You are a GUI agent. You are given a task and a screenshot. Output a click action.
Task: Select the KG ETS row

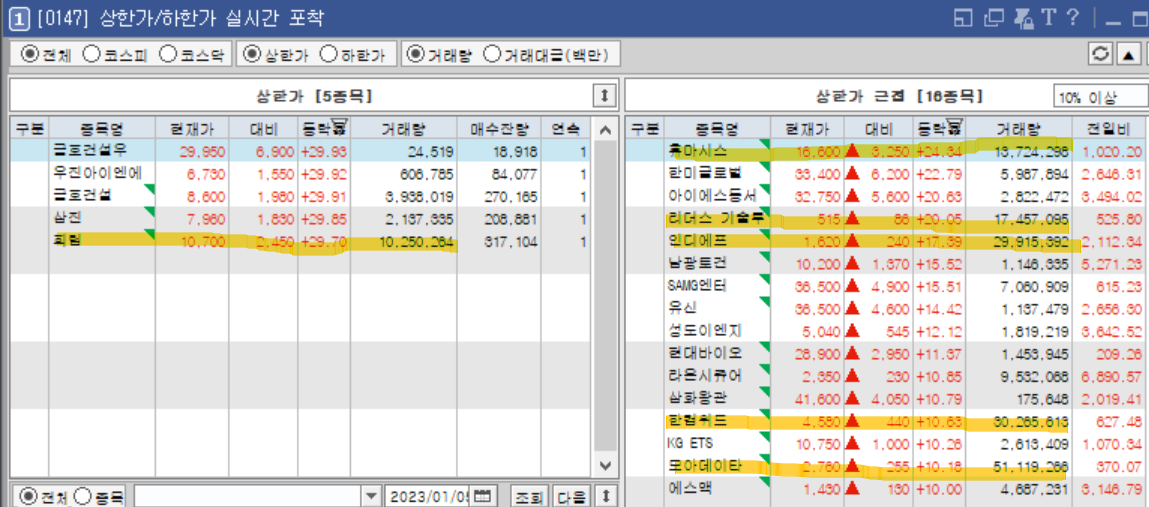pyautogui.click(x=887, y=443)
